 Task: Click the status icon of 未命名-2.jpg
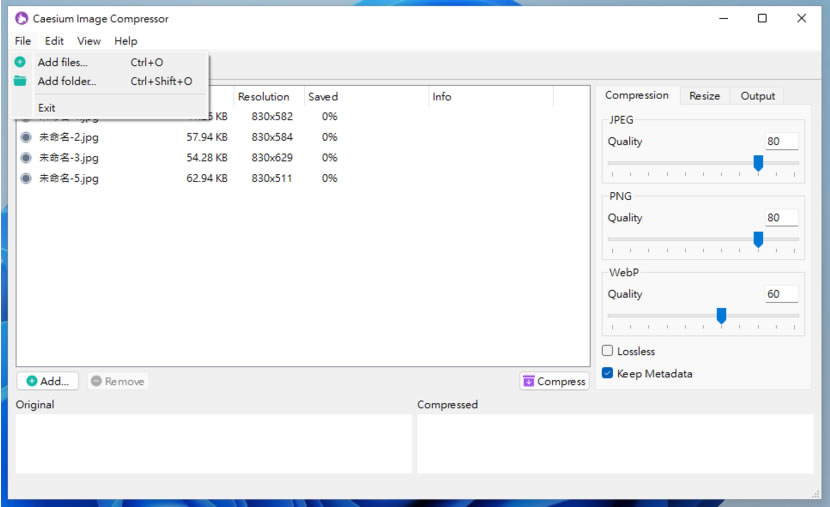pos(25,137)
